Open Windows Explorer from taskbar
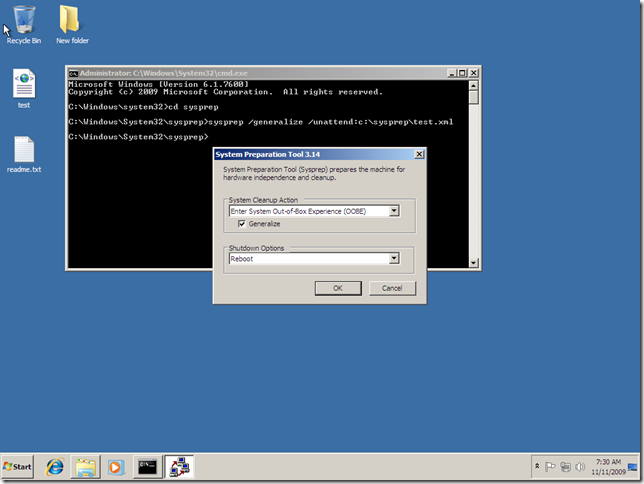Viewport: 644px width, 484px height. pos(85,467)
